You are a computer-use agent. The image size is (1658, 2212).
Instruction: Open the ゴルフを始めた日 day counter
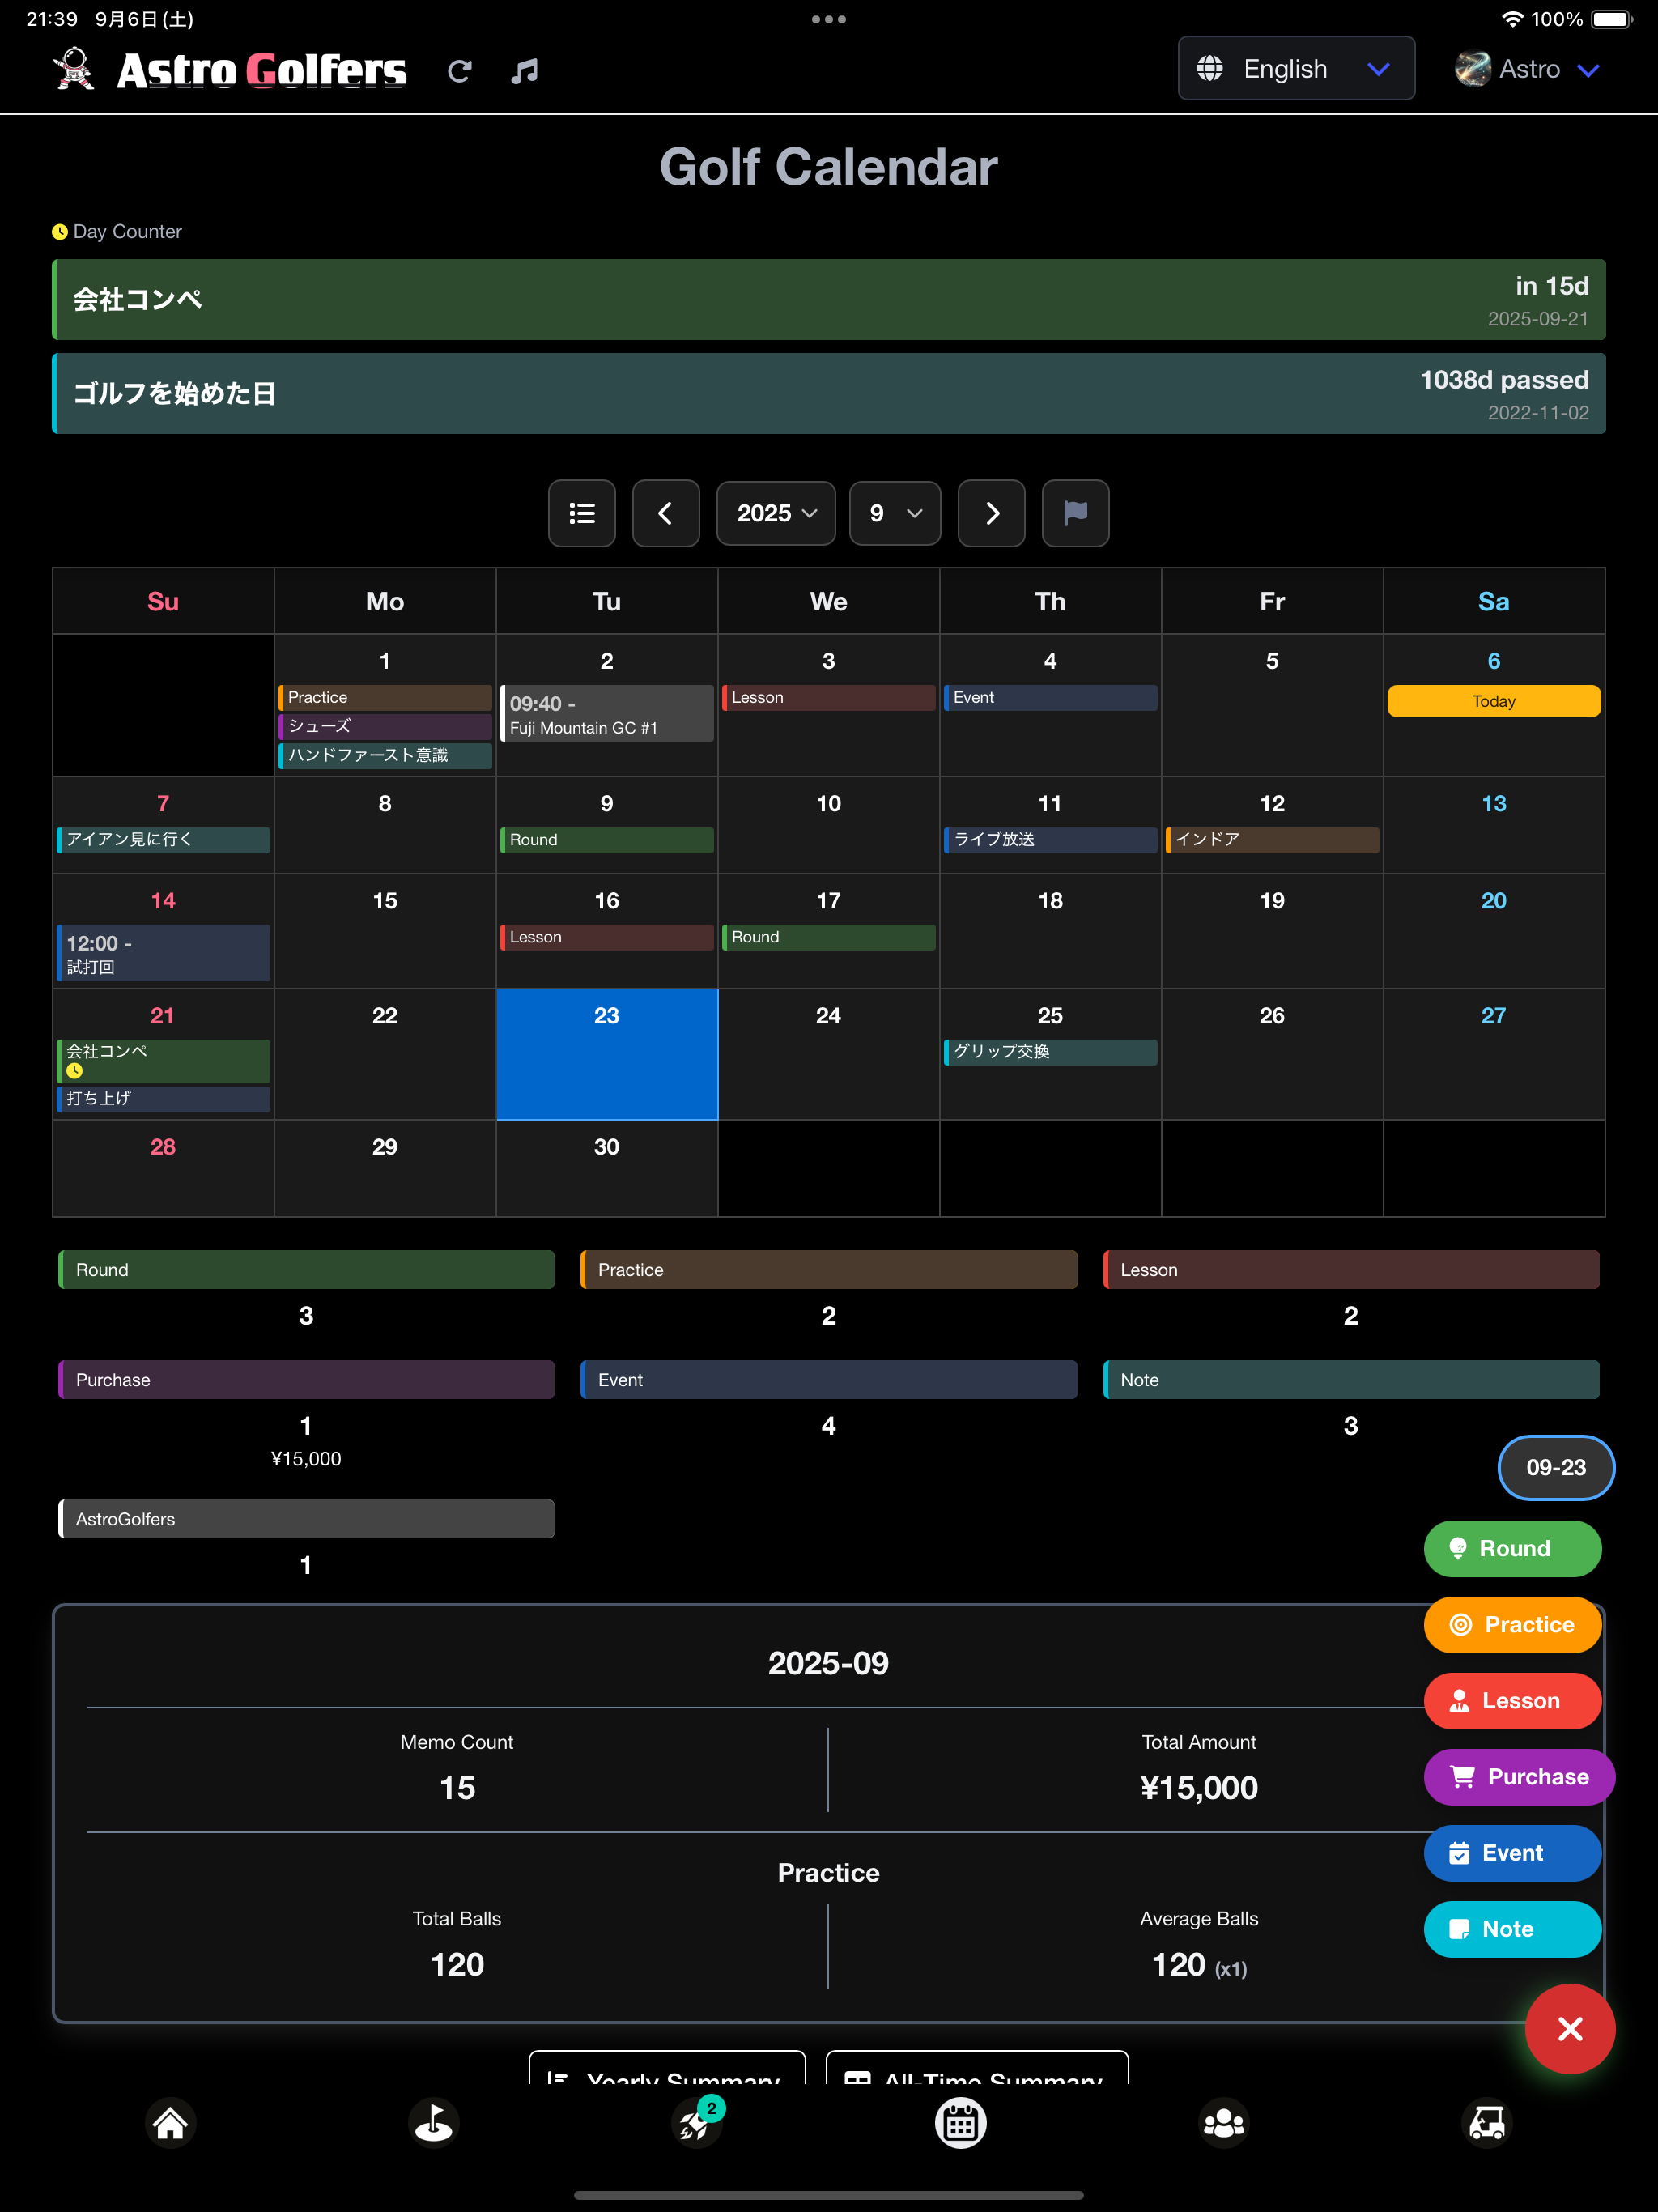(829, 393)
